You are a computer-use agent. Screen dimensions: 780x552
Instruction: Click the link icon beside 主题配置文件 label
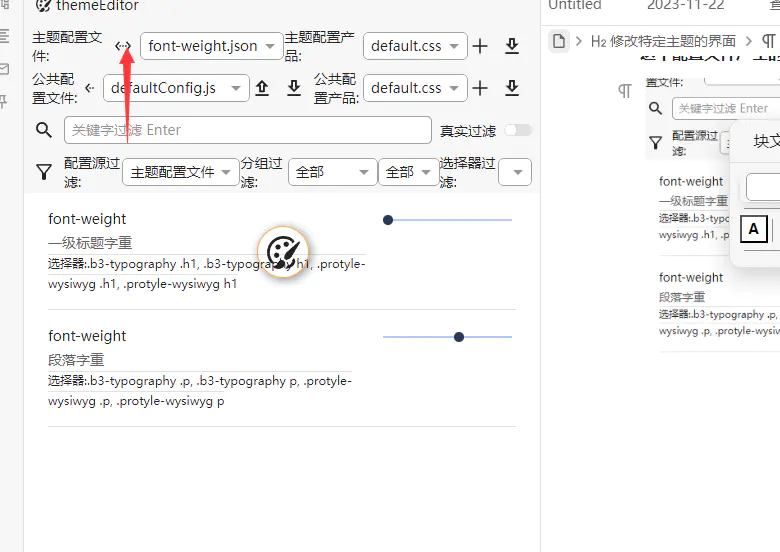coord(122,46)
